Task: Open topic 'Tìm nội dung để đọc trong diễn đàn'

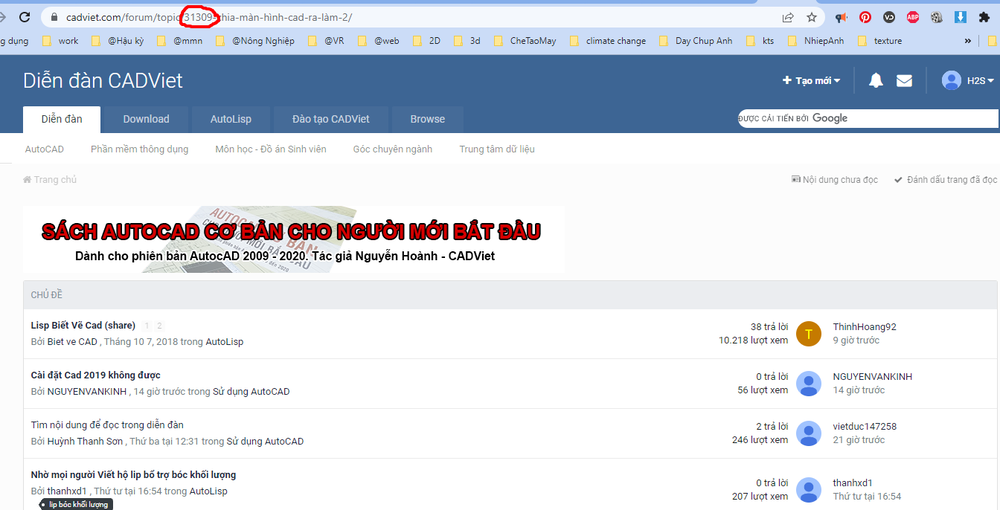Action: click(x=107, y=425)
